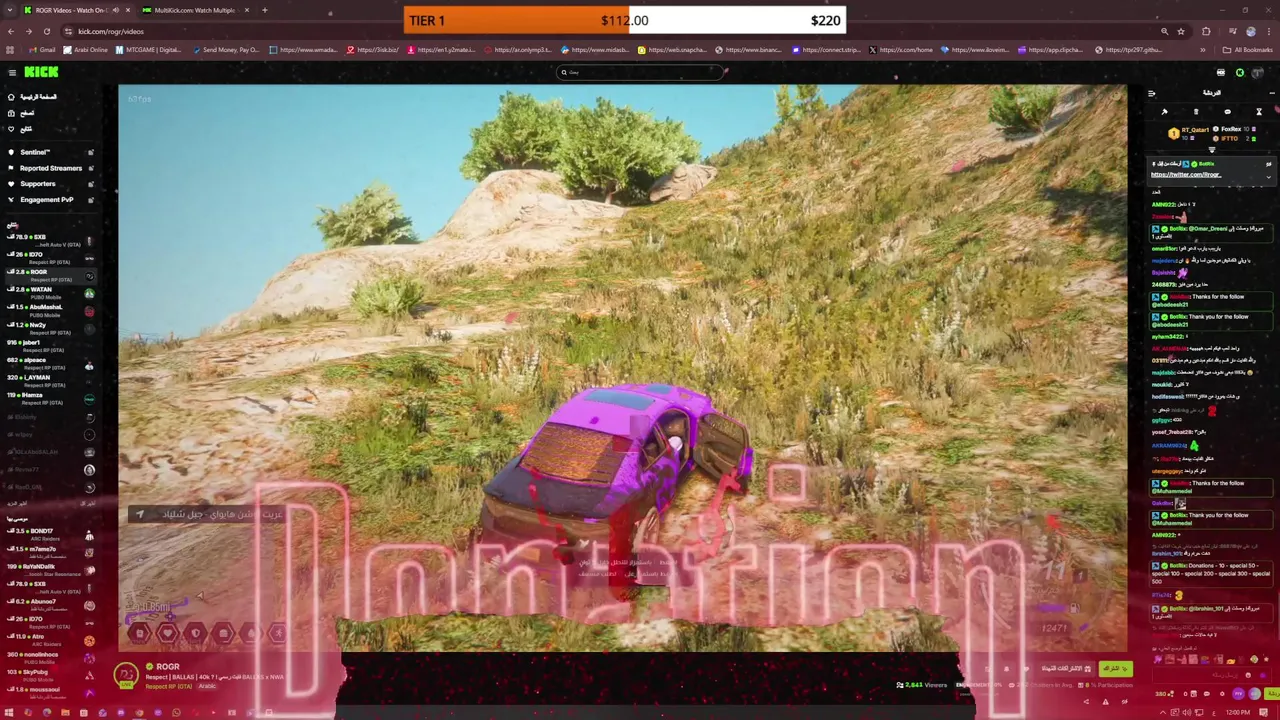Viewport: 1280px width, 720px height.
Task: Open the Arabi Online bookmark
Action: point(86,50)
